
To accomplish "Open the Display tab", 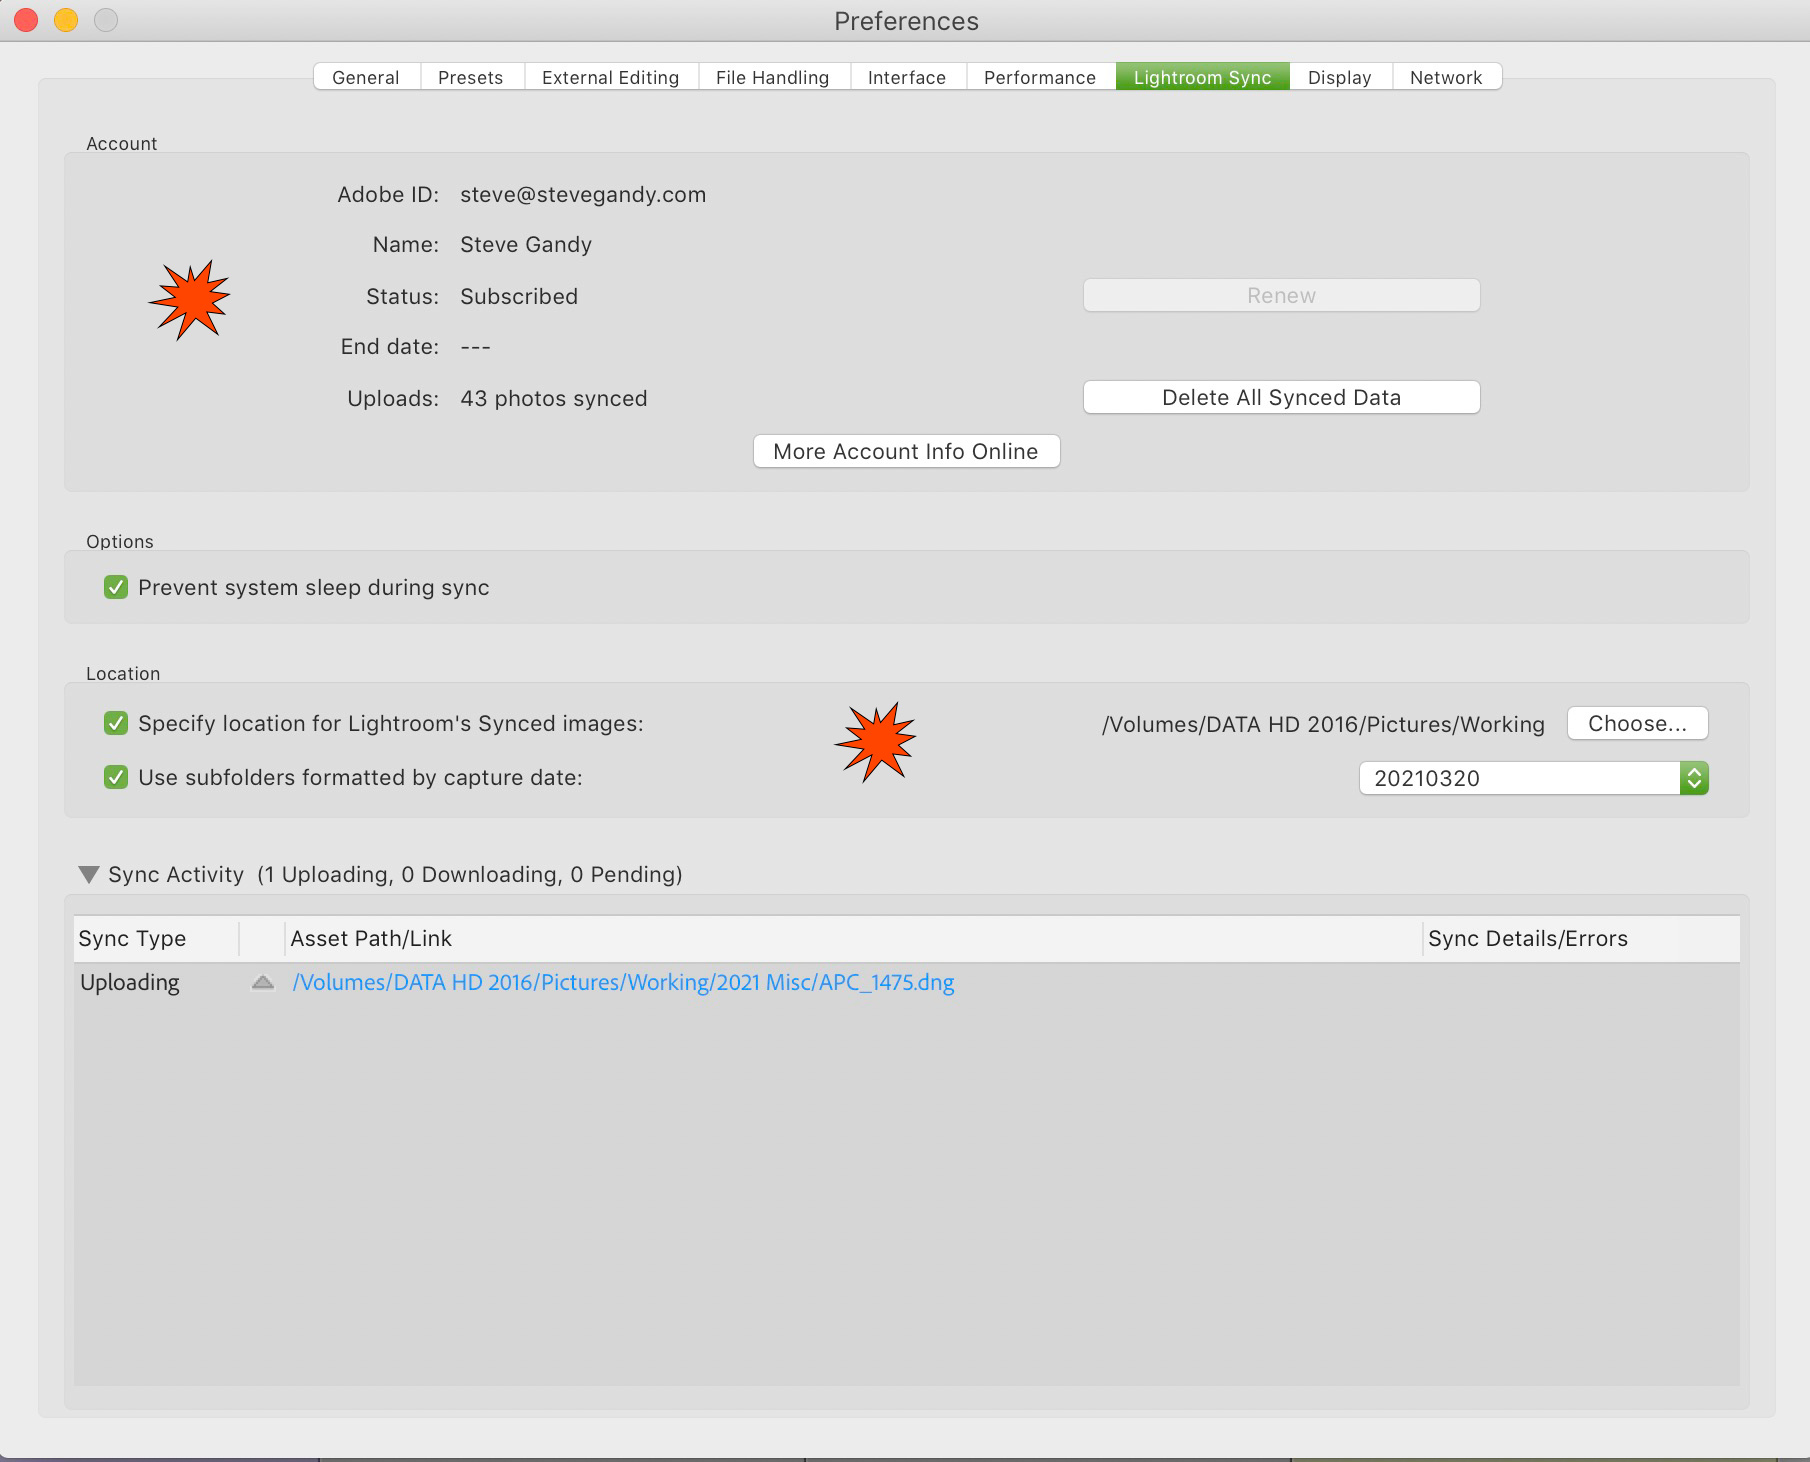I will [x=1340, y=77].
